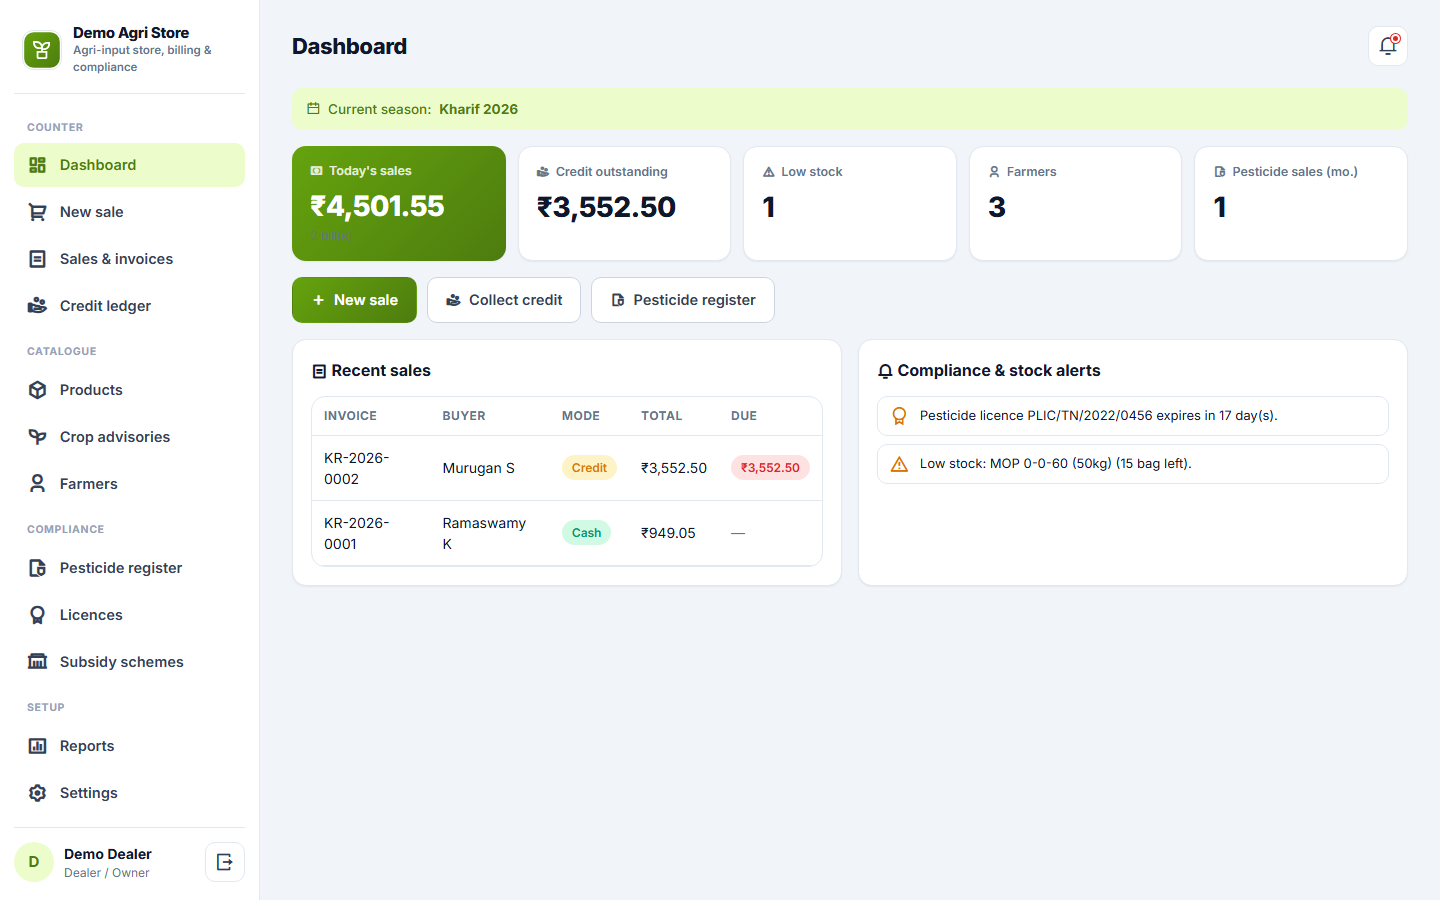Open Pesticide register quick action button

[683, 300]
